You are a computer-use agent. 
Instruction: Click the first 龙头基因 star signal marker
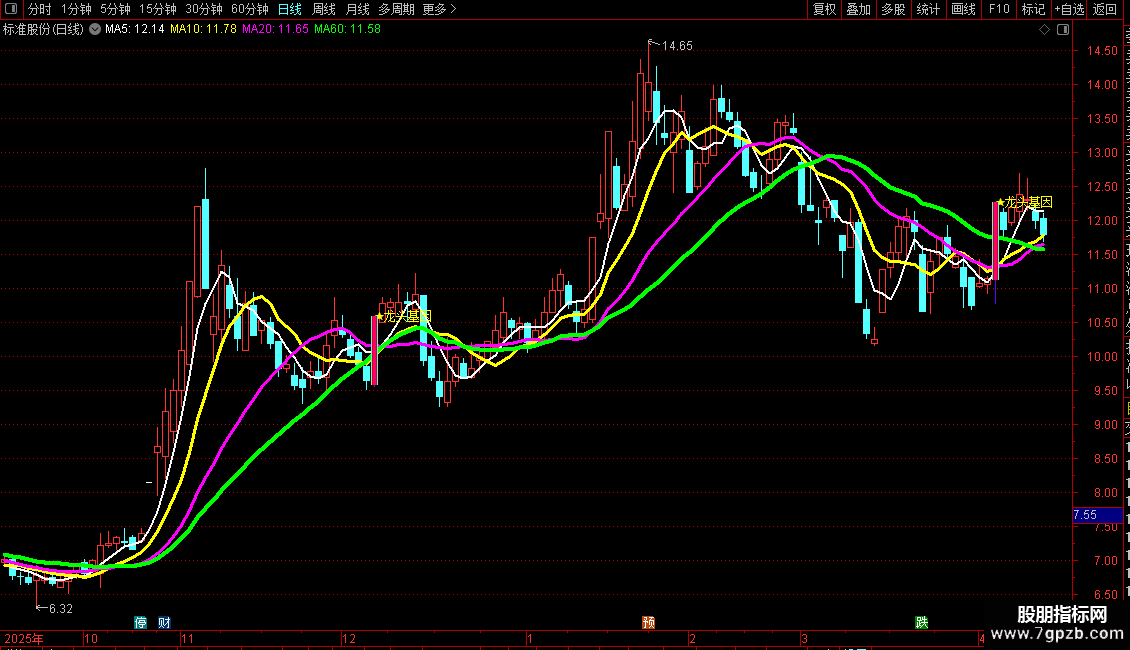(404, 316)
